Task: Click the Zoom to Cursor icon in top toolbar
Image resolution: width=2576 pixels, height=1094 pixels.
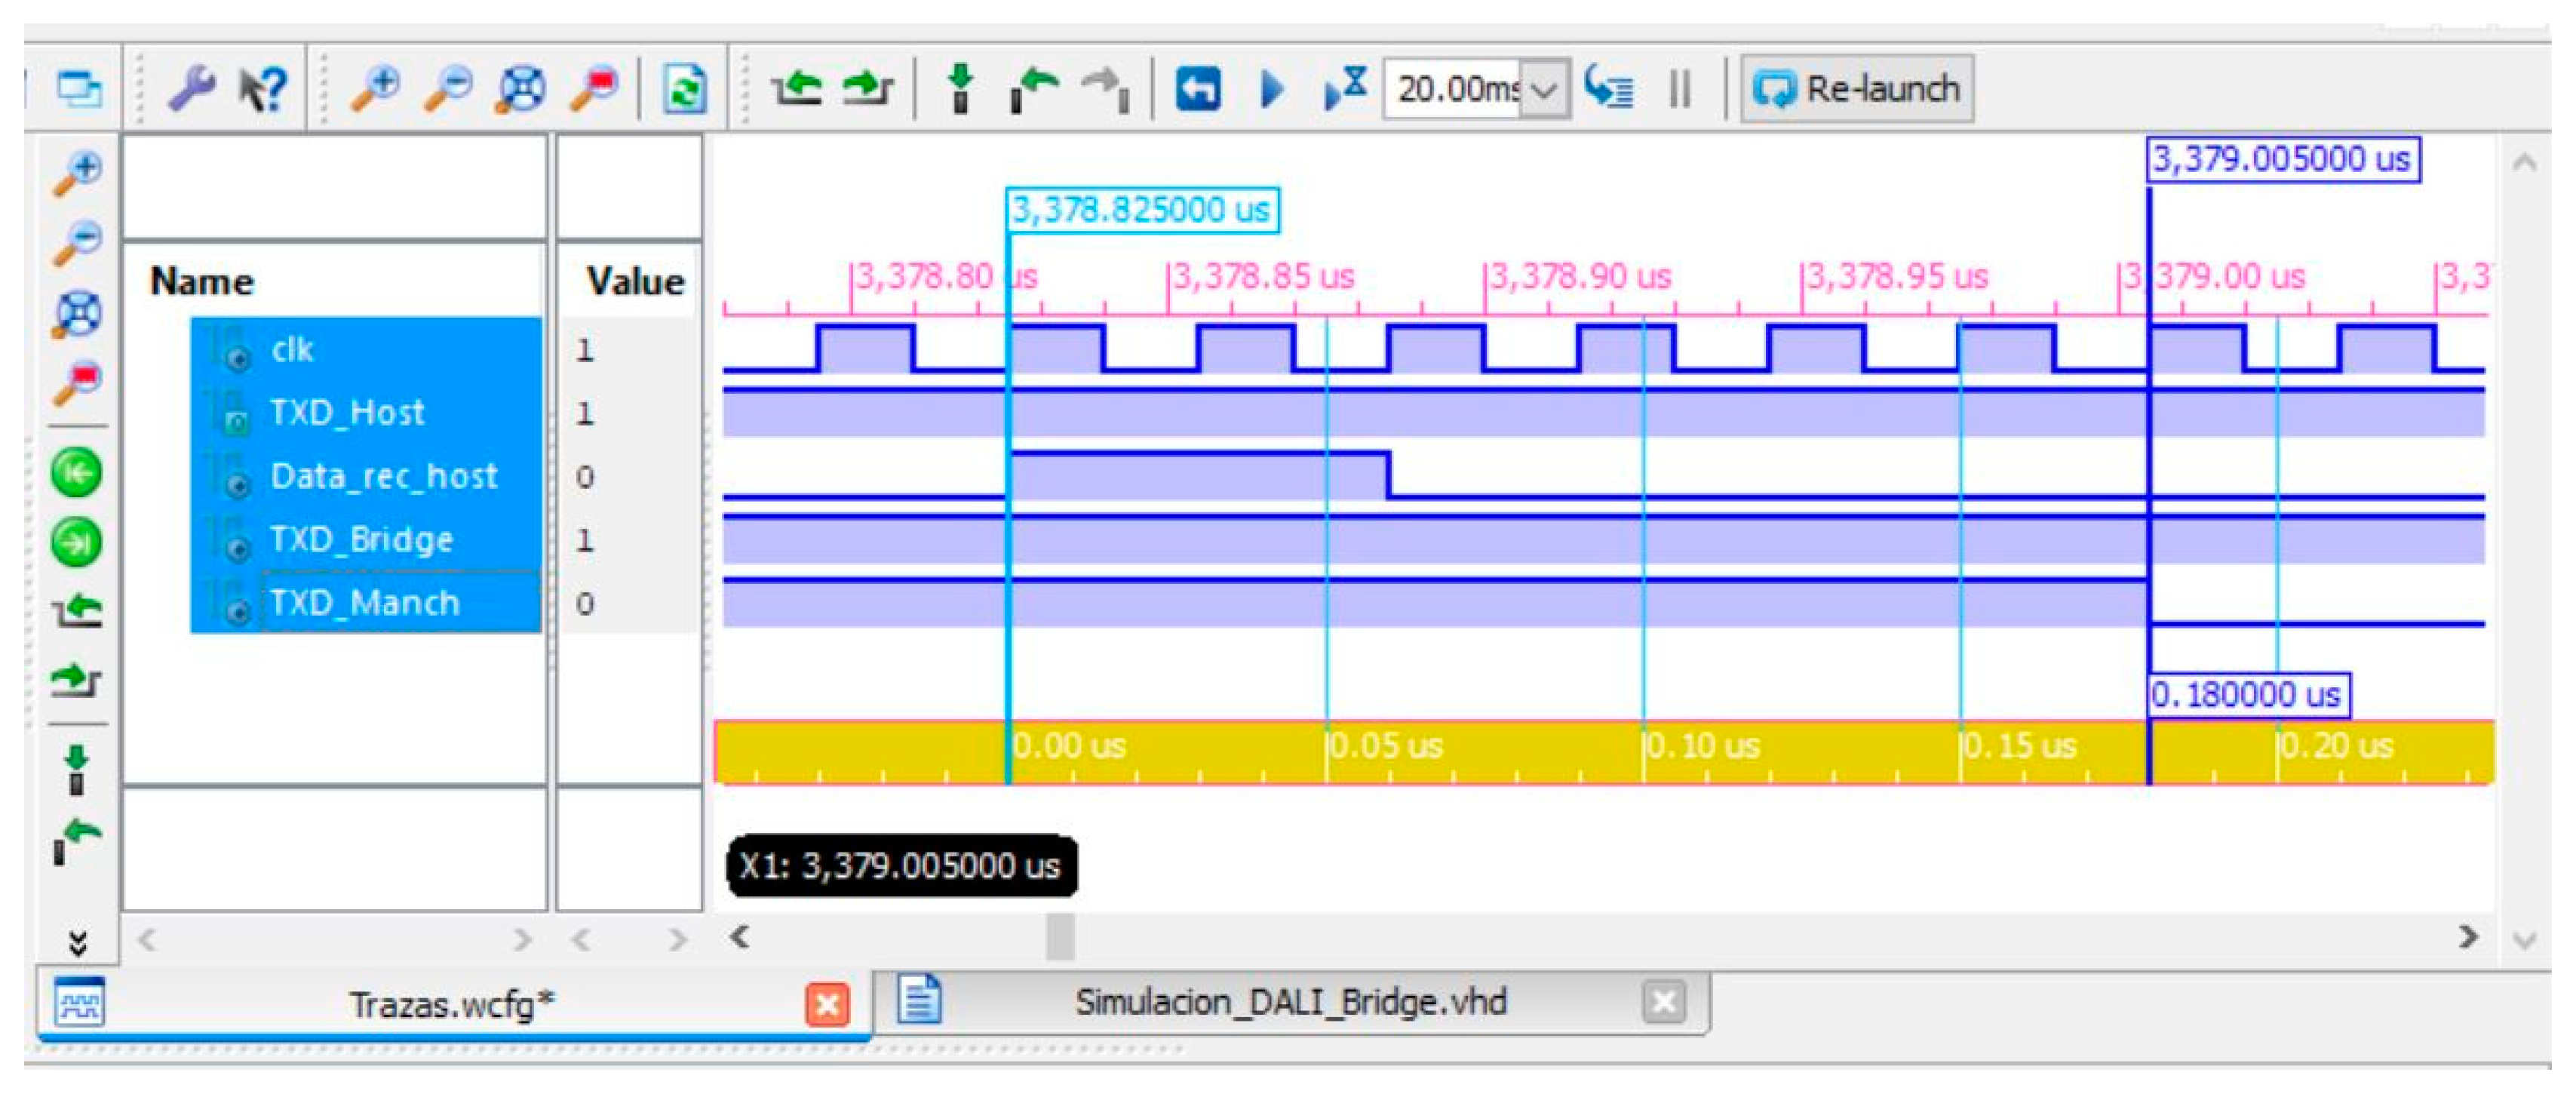Action: [x=595, y=88]
